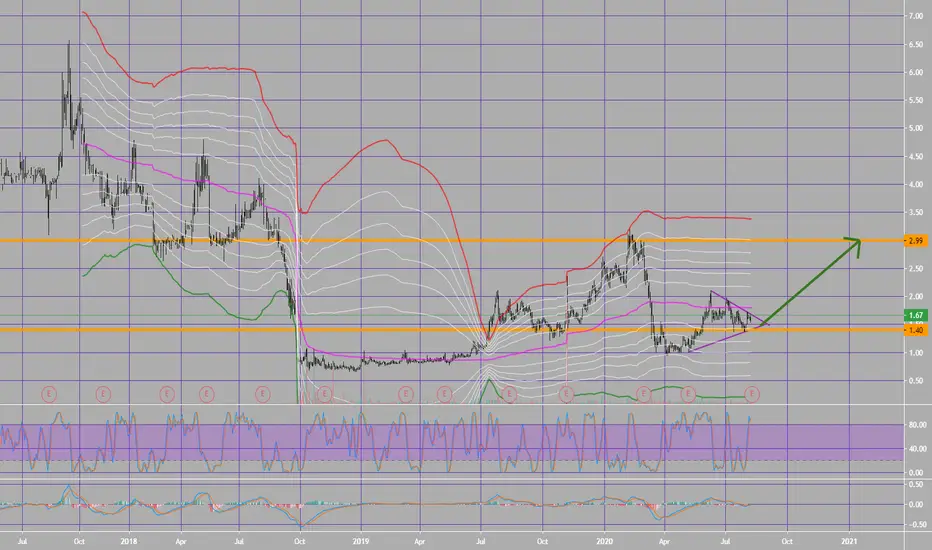Click the orange 1.40 price label
This screenshot has width=932, height=550.
[x=915, y=330]
